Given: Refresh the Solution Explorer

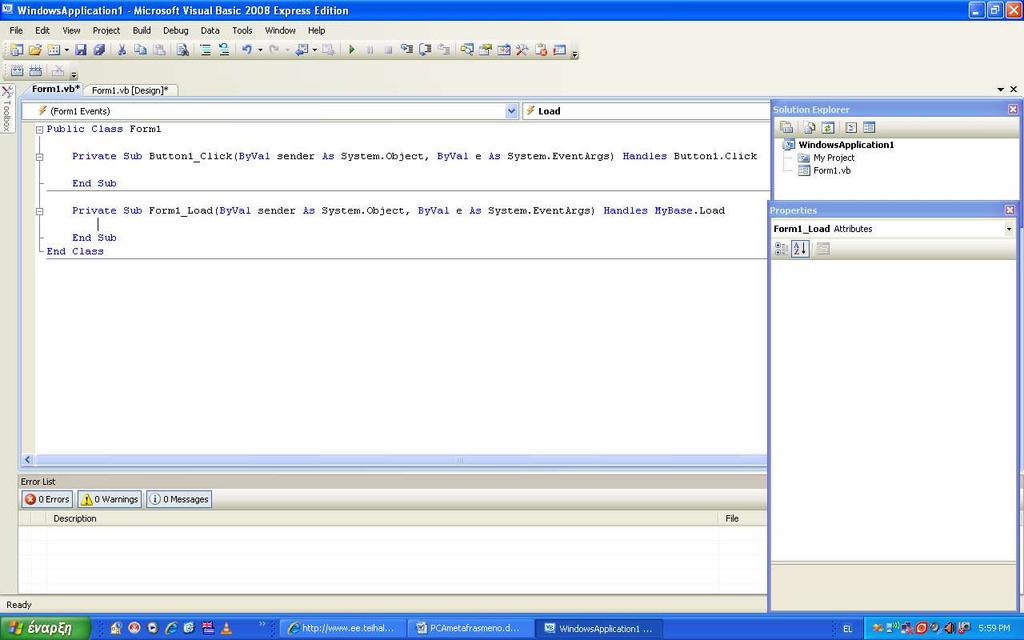Looking at the screenshot, I should click(x=828, y=127).
